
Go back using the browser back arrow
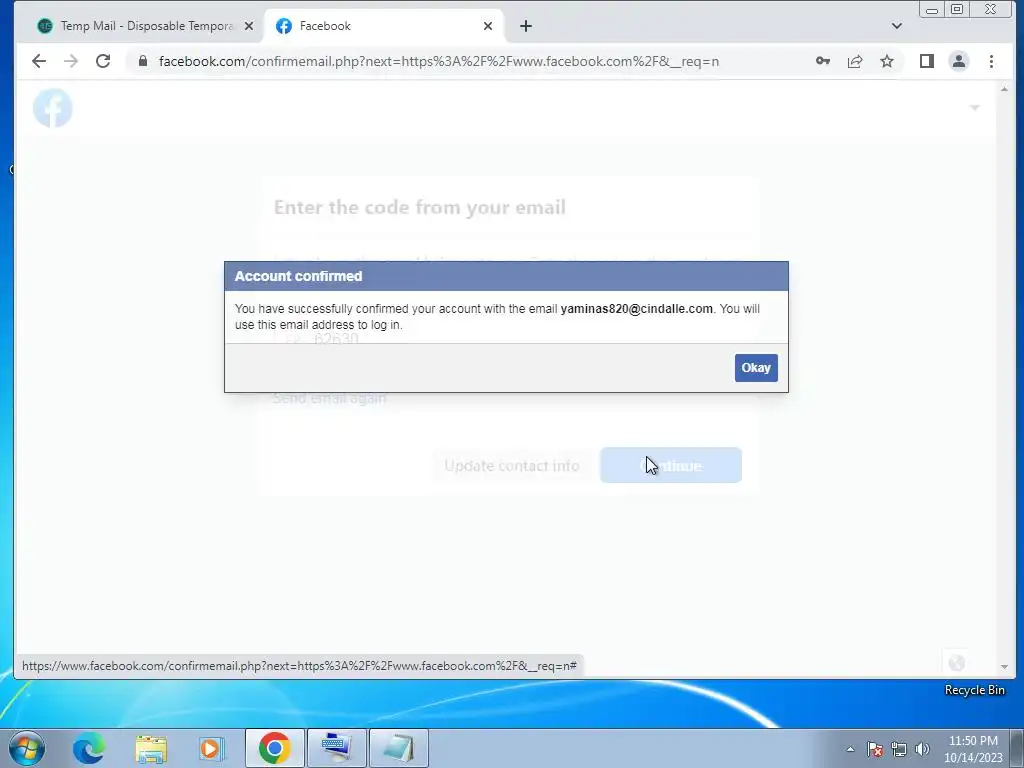(39, 61)
